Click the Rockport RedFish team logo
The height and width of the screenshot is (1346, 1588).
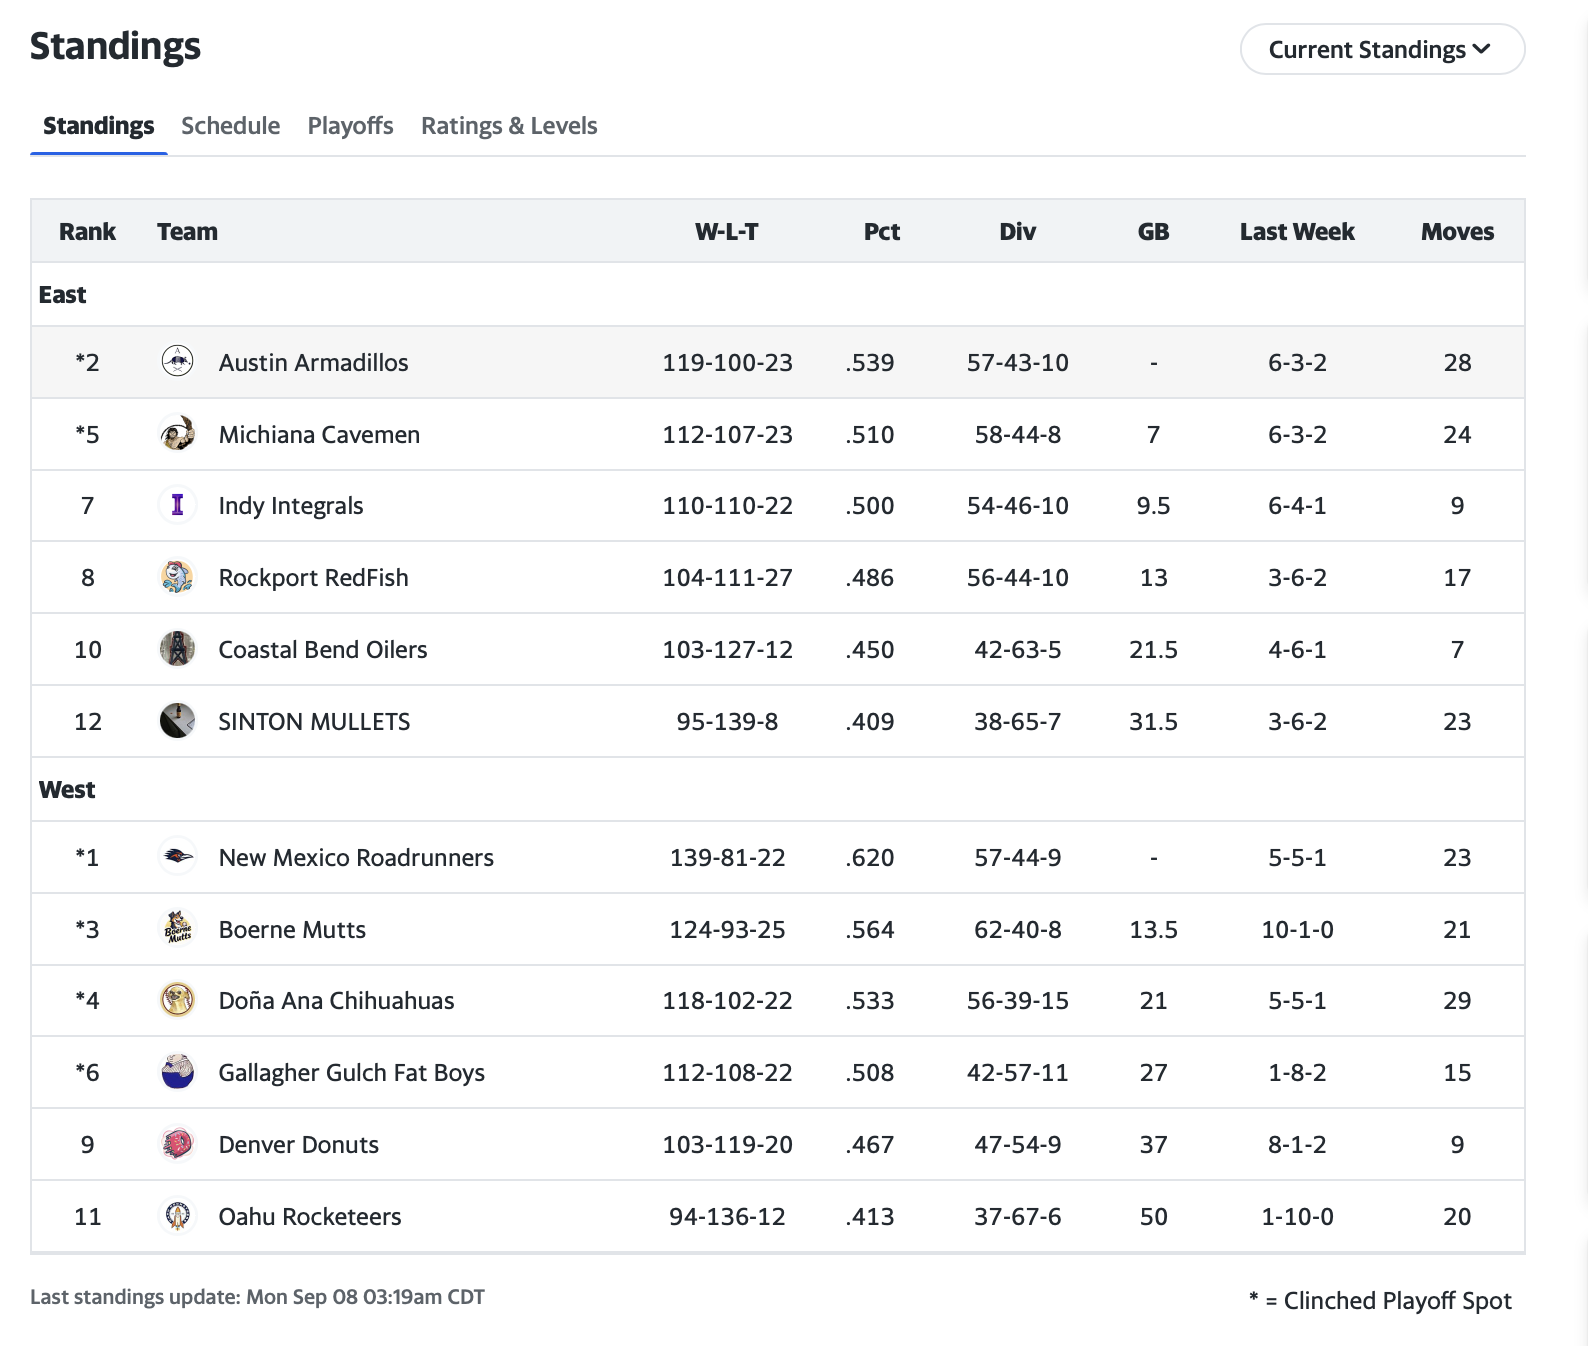pyautogui.click(x=177, y=577)
